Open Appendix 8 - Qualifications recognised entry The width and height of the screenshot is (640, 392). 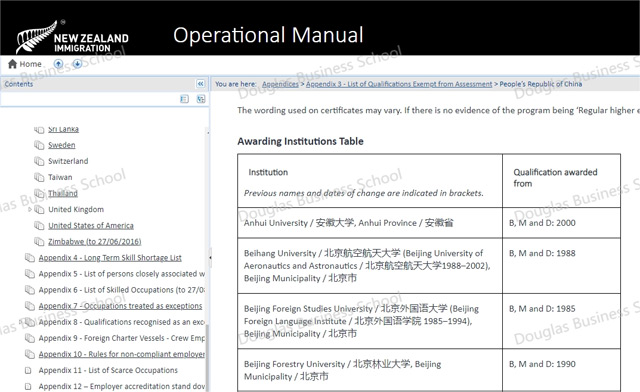(122, 322)
